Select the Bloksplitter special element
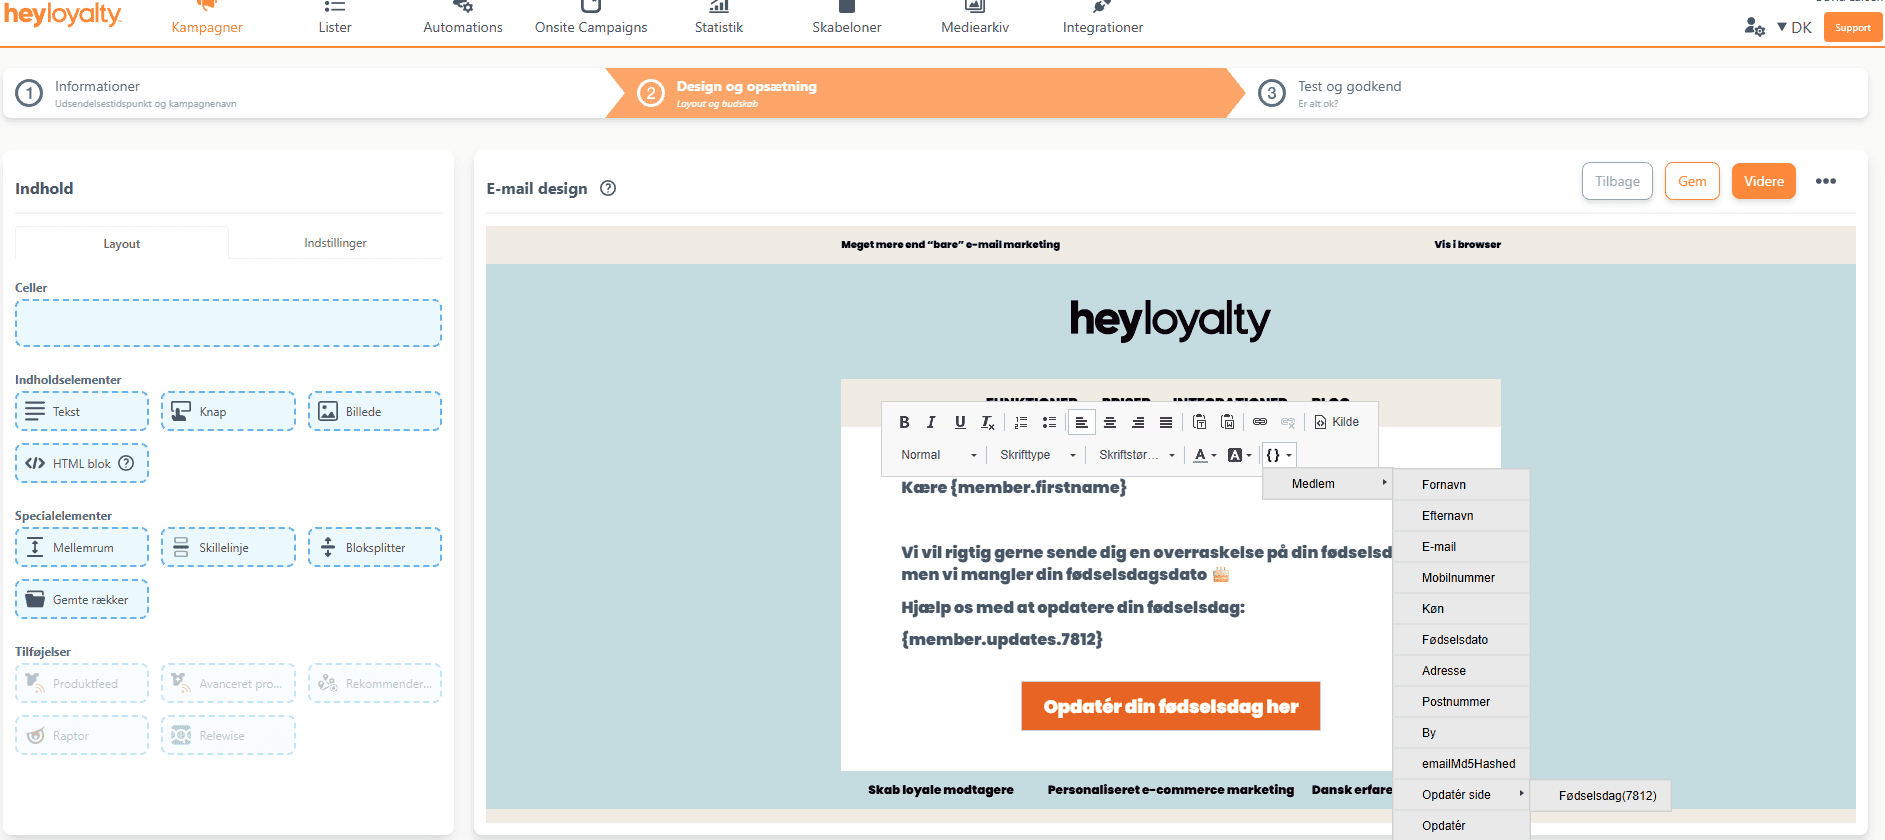This screenshot has width=1885, height=840. point(375,547)
